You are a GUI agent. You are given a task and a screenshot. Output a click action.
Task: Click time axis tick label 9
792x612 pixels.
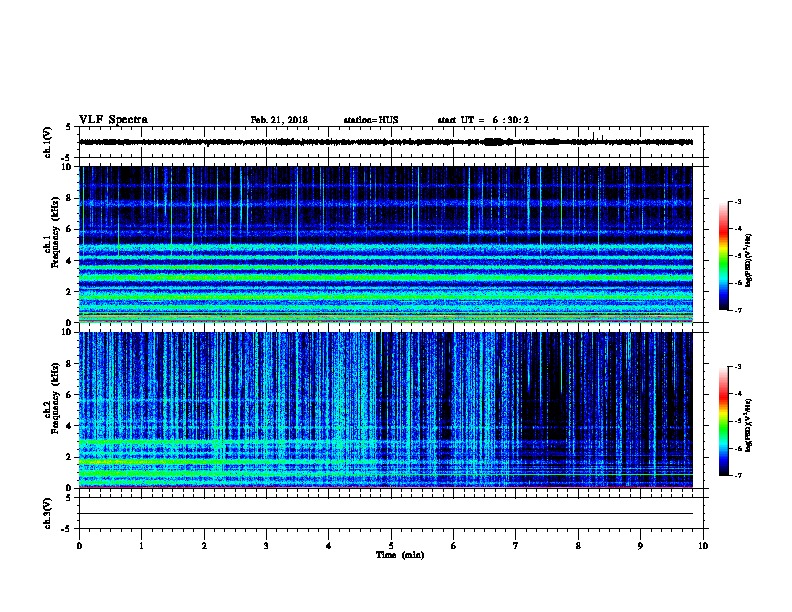tap(640, 545)
